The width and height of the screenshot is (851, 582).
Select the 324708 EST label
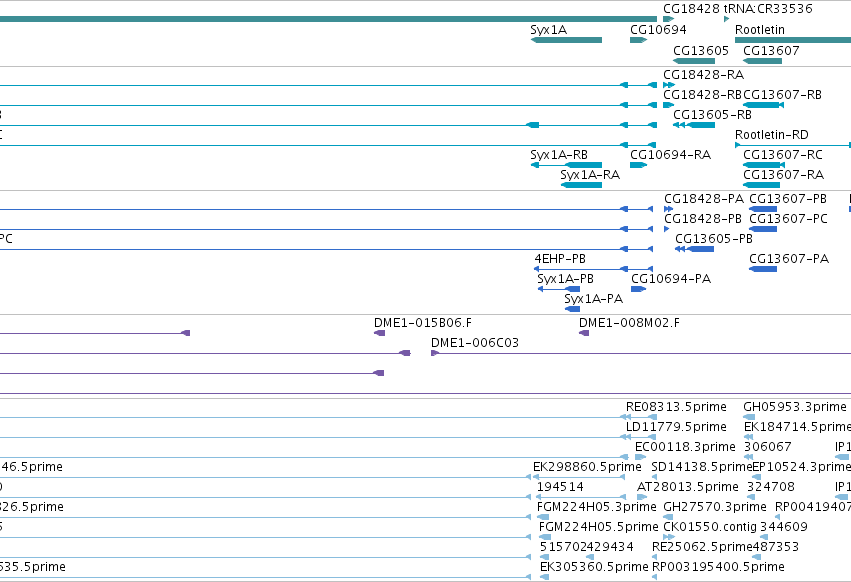point(771,487)
